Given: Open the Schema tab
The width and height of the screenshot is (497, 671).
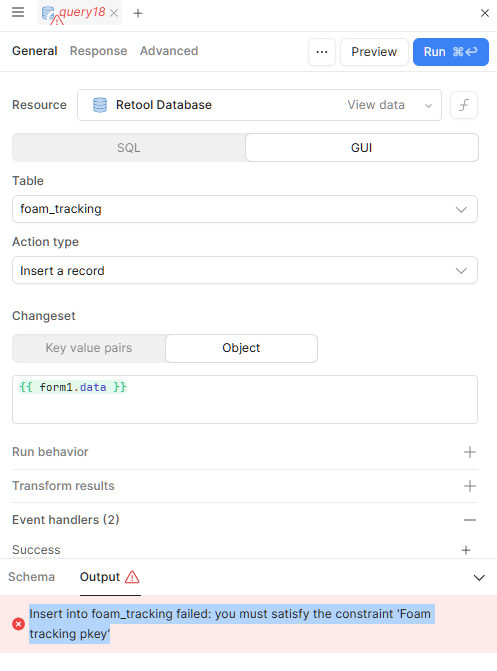Looking at the screenshot, I should pyautogui.click(x=32, y=577).
